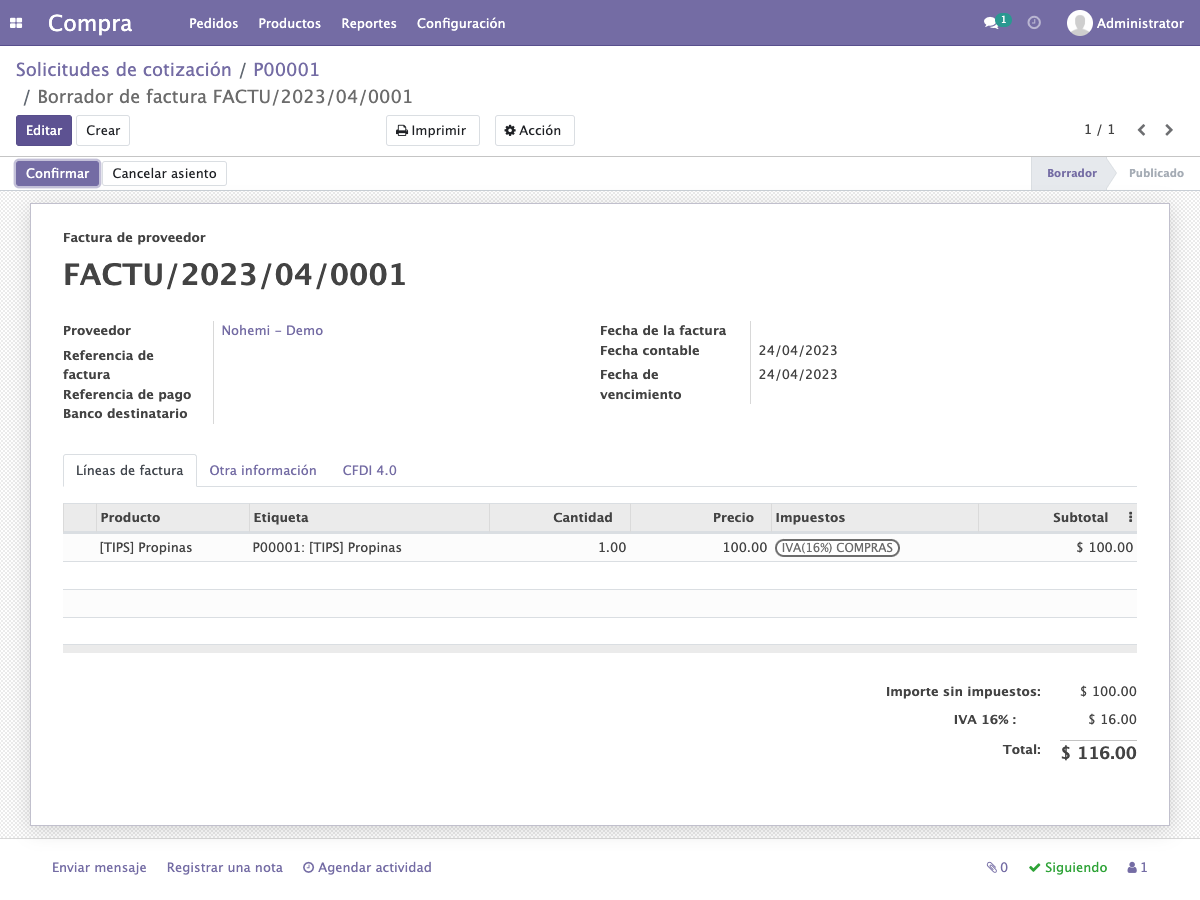The image size is (1200, 900).
Task: Click Fecha contable value 24/04/2023
Action: coord(798,351)
